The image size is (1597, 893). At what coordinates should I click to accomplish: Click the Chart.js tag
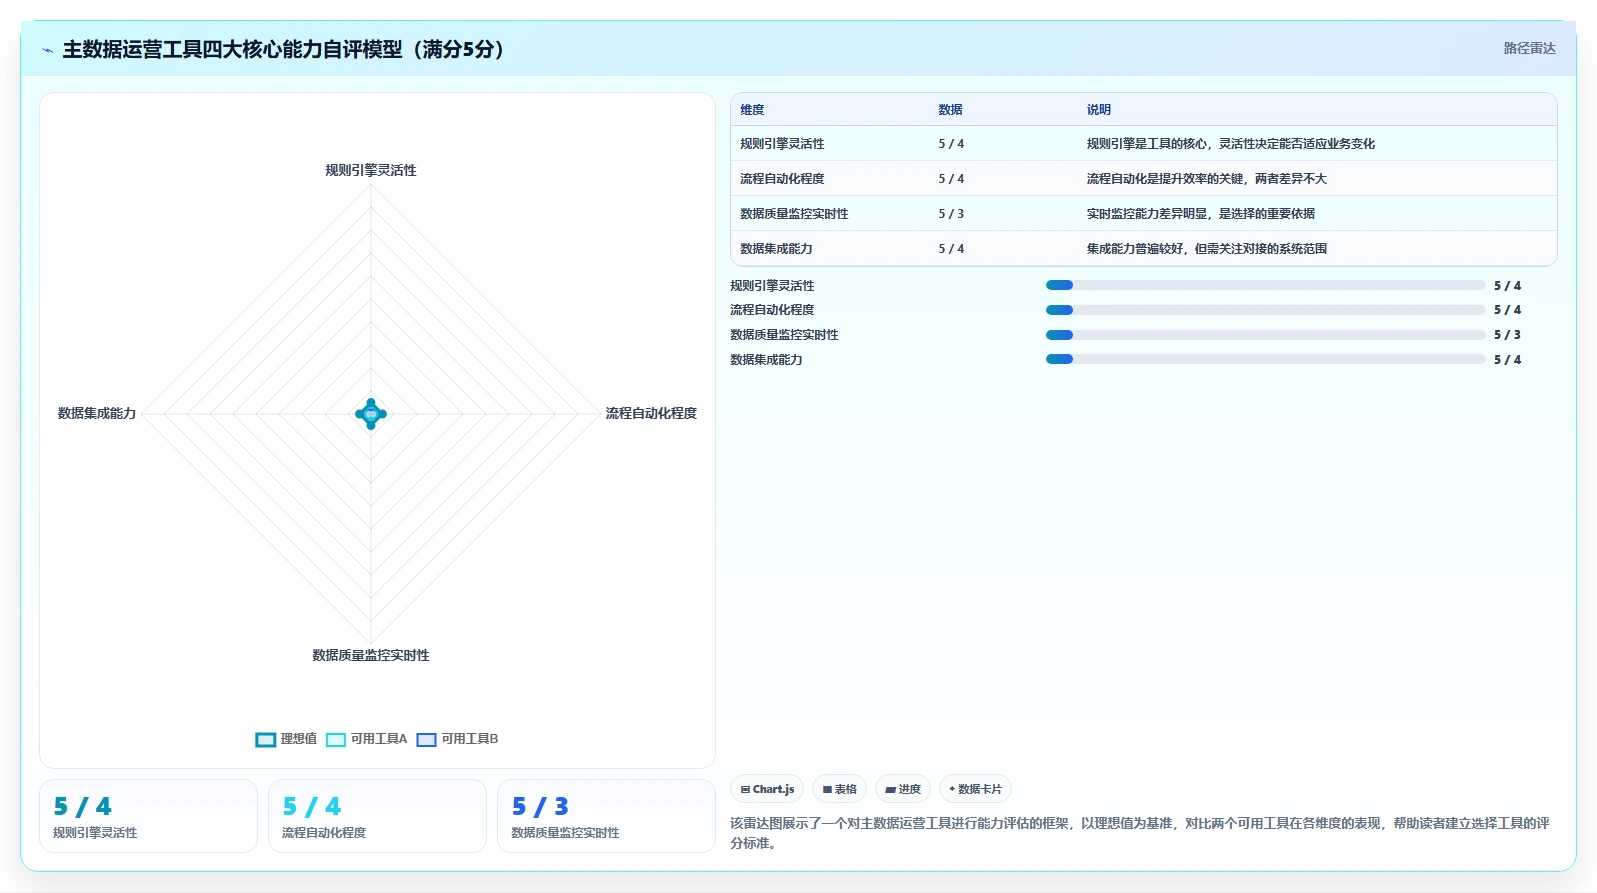click(767, 789)
